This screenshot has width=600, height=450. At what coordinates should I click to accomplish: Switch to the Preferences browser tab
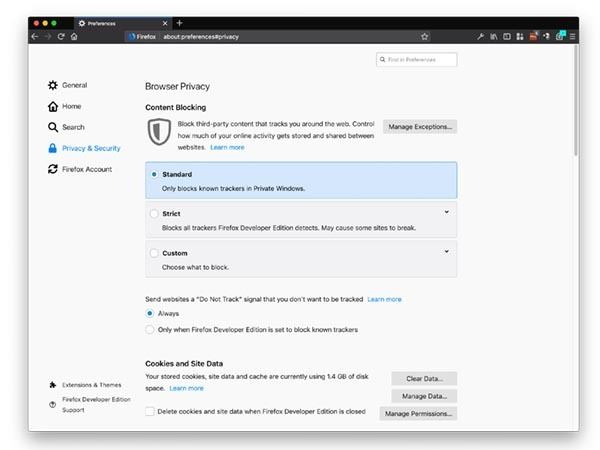pos(123,23)
